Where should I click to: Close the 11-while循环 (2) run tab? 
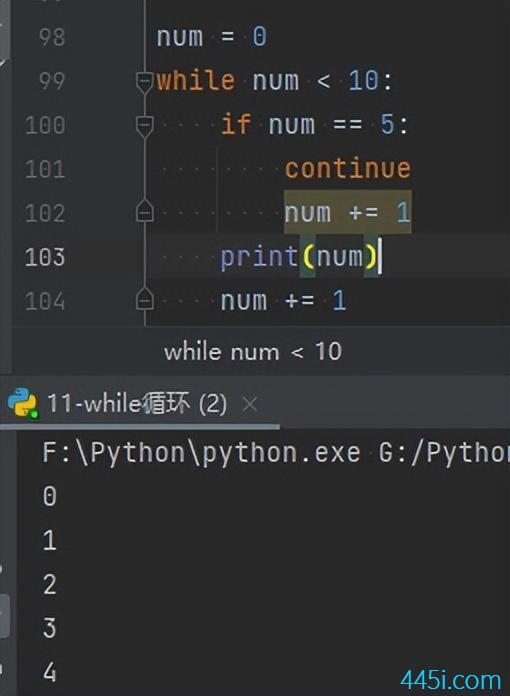pos(250,404)
